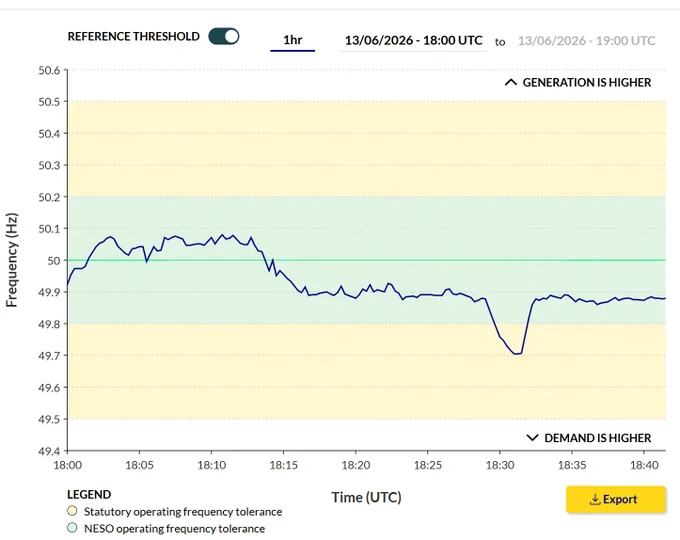Image resolution: width=680 pixels, height=540 pixels.
Task: Select the 1hr time range tab
Action: click(x=293, y=40)
